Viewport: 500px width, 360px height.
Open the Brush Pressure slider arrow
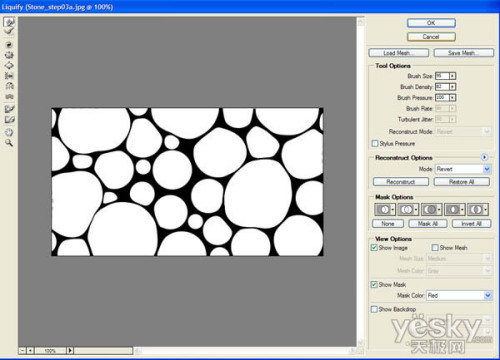click(x=453, y=97)
